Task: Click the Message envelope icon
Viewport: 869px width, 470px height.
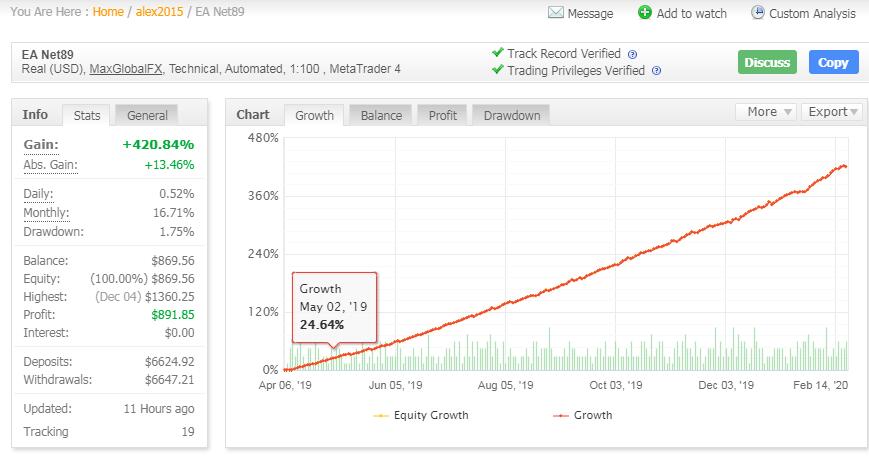Action: click(x=555, y=13)
